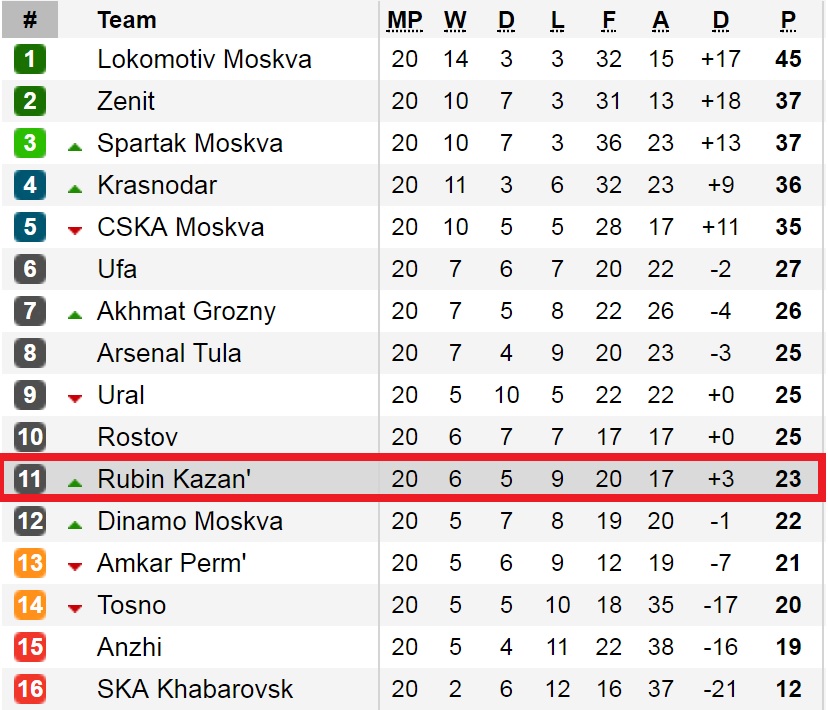Open the Zenit team link
Screen dimensions: 828x710
pyautogui.click(x=126, y=101)
